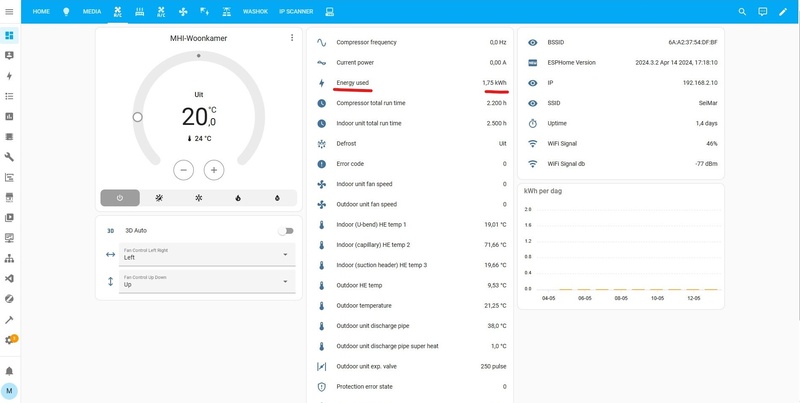Viewport: 800px width, 403px height.
Task: Toggle the 3D Auto switch
Action: [x=287, y=230]
